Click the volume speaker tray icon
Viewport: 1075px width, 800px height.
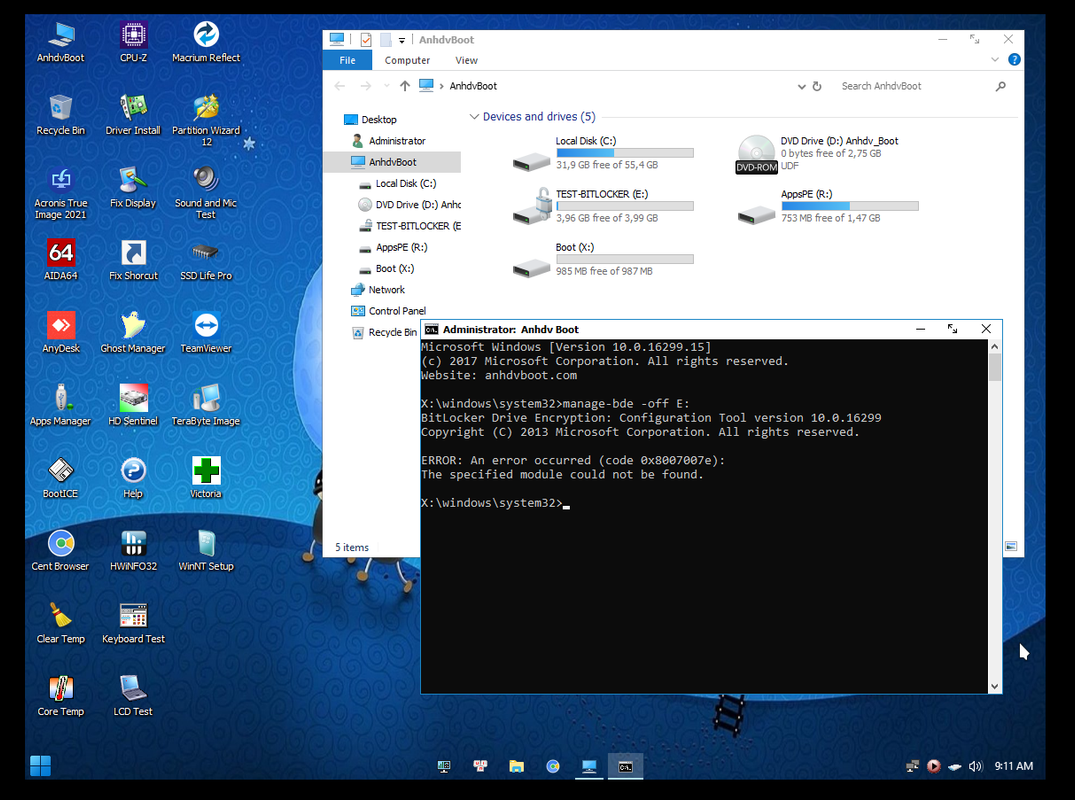975,766
